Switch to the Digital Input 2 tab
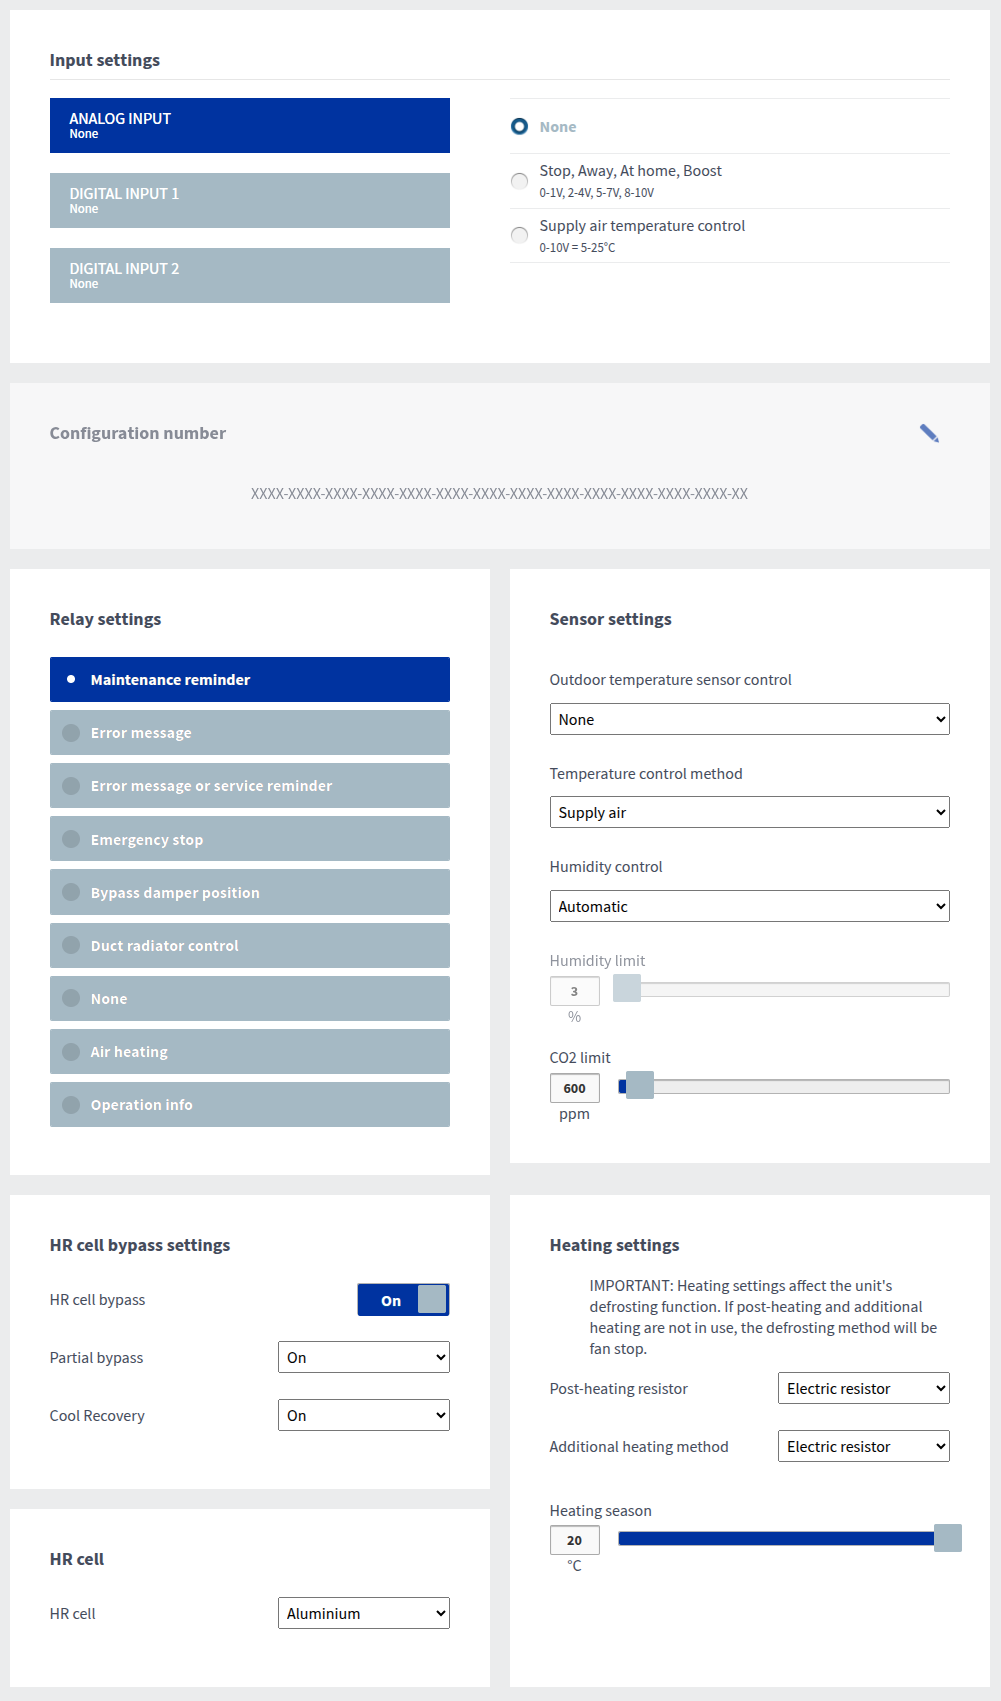 (249, 275)
